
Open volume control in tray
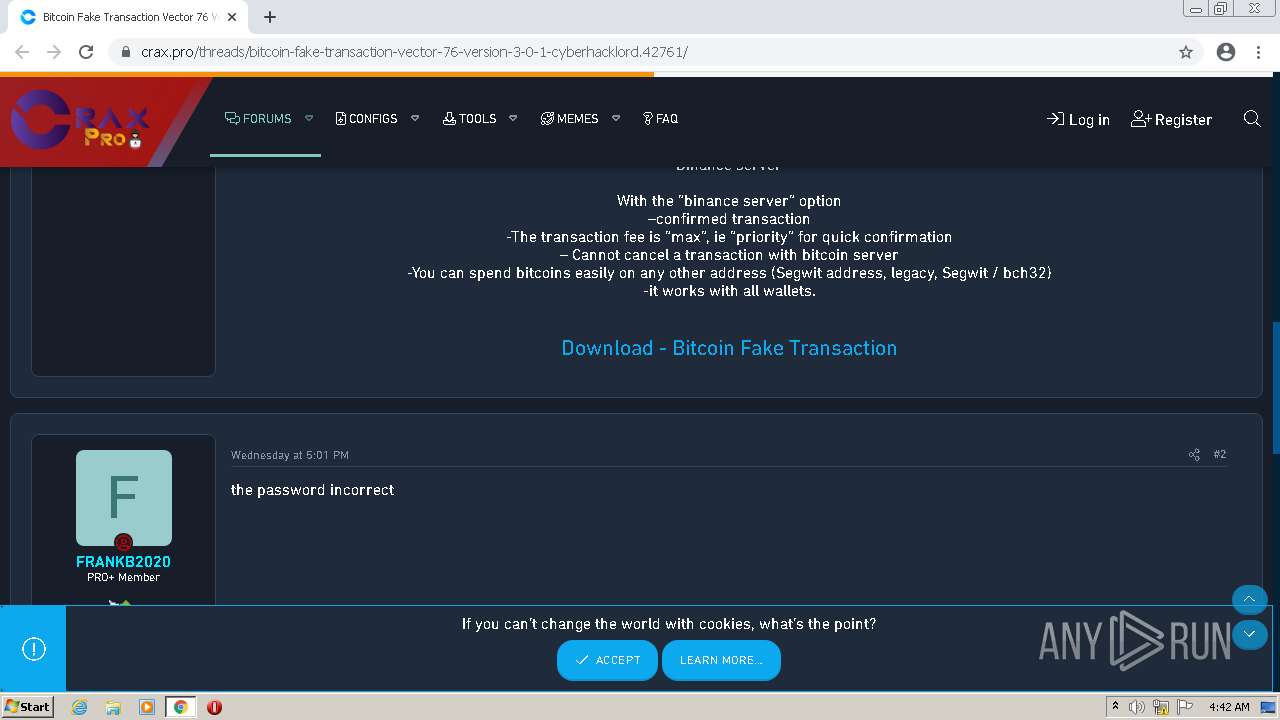pos(1137,707)
